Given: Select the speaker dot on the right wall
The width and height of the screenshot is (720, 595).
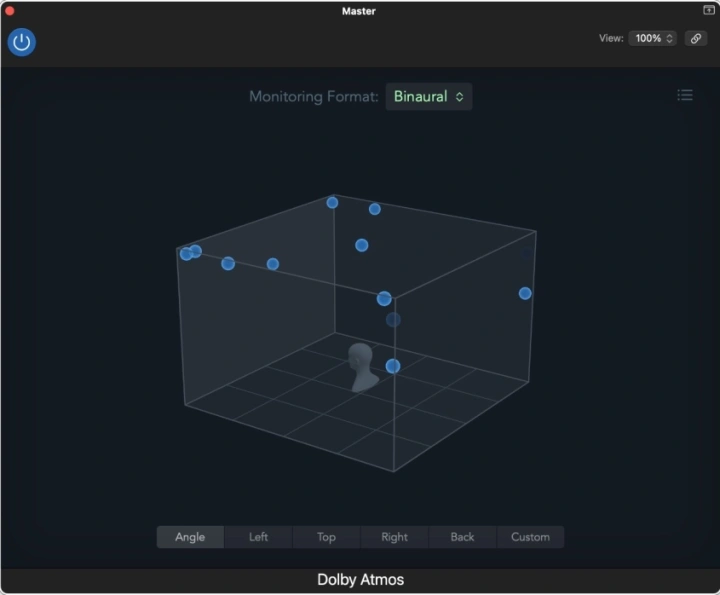Looking at the screenshot, I should [525, 293].
